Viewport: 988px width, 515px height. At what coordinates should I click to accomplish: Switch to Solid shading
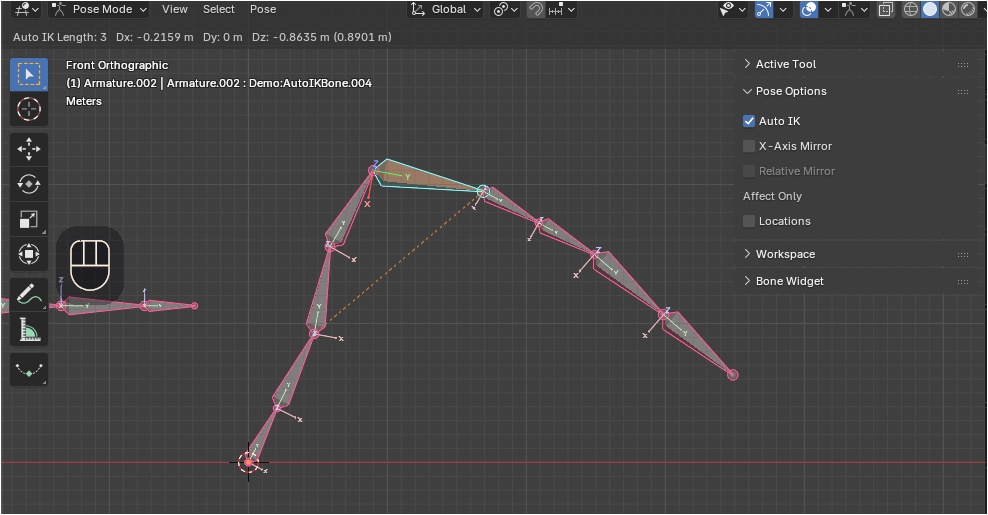tap(930, 9)
